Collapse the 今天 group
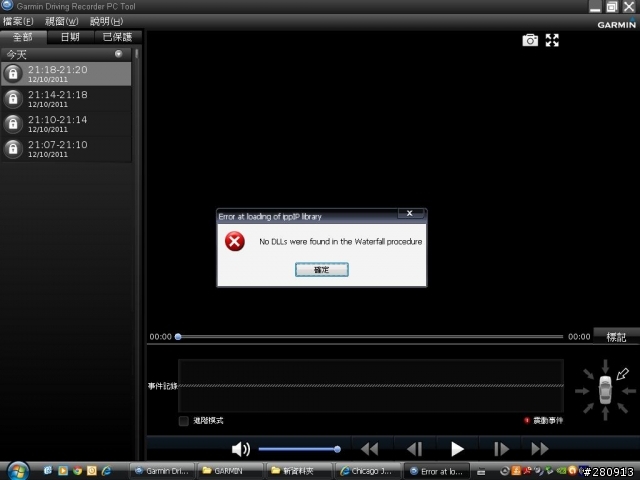 [118, 54]
